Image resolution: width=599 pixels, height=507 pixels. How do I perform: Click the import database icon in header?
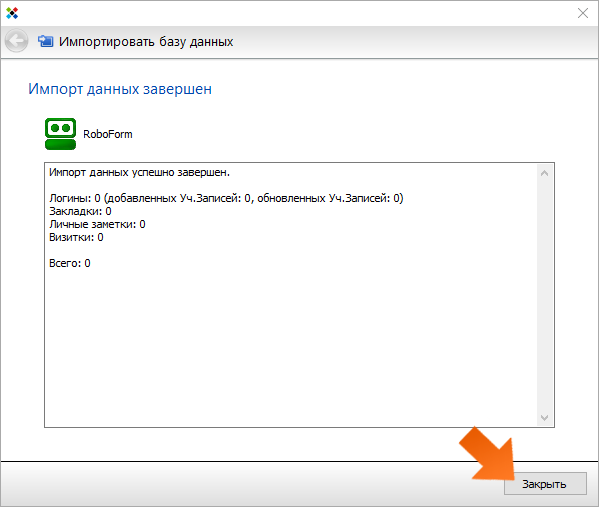click(x=45, y=41)
